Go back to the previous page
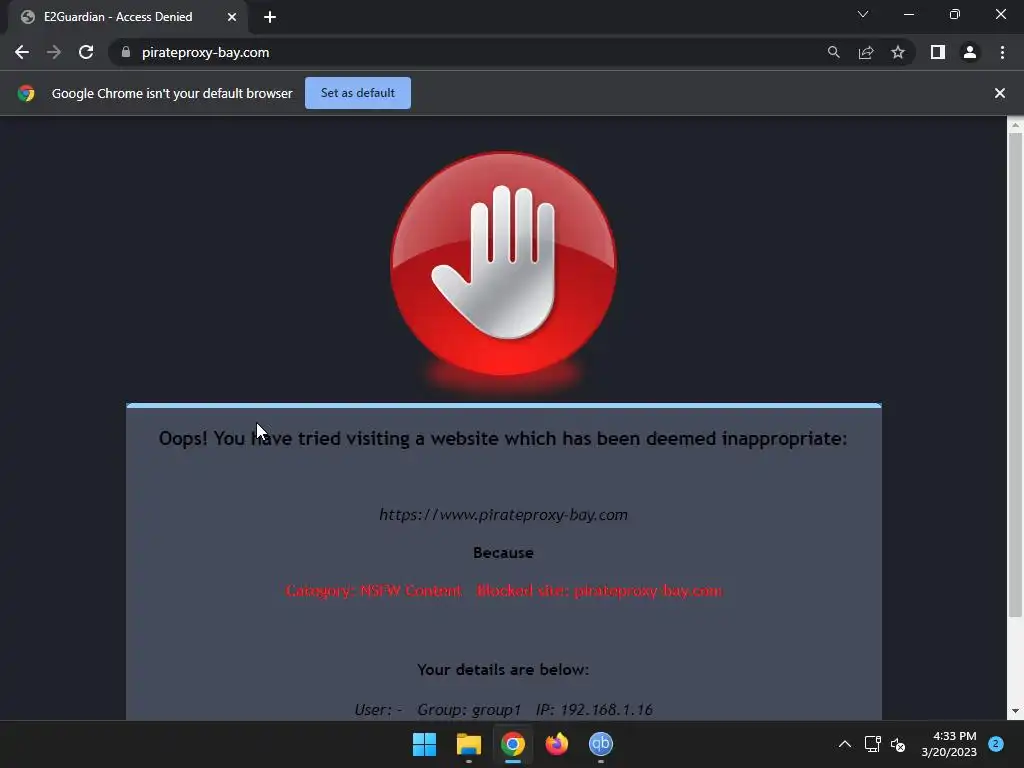1024x768 pixels. pos(22,52)
